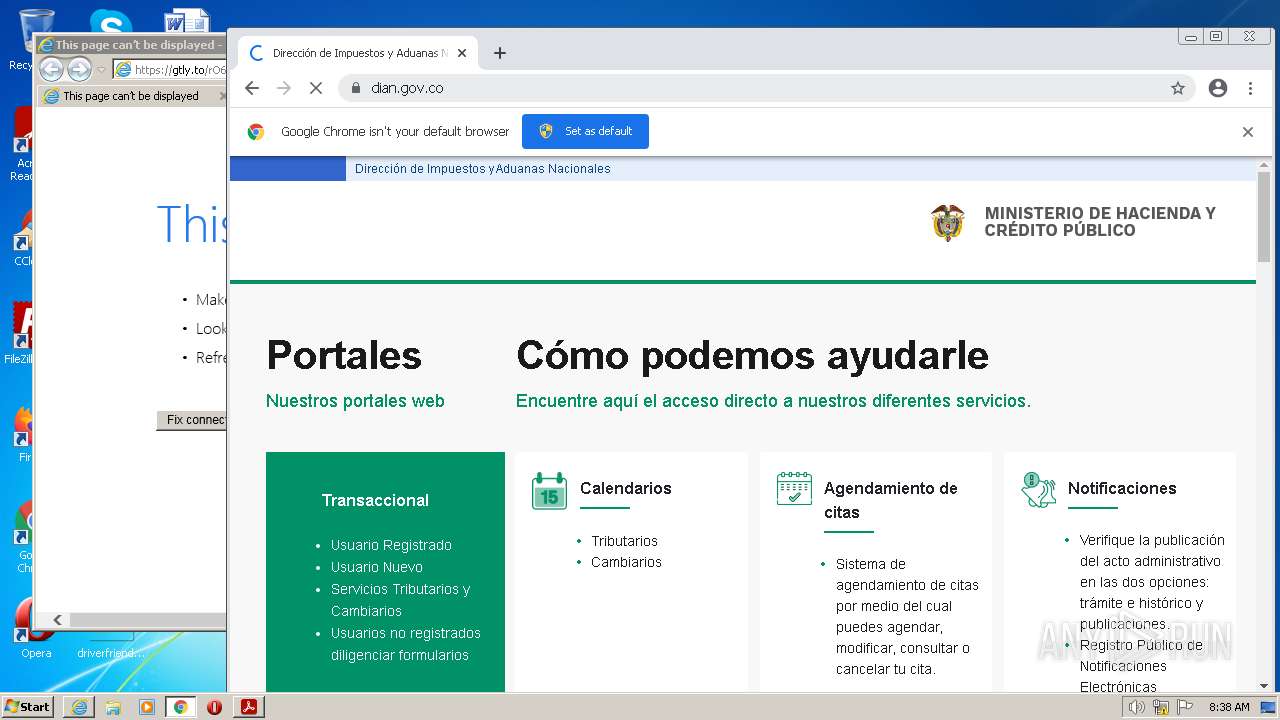Open the Tributarios calendar link

click(x=624, y=541)
